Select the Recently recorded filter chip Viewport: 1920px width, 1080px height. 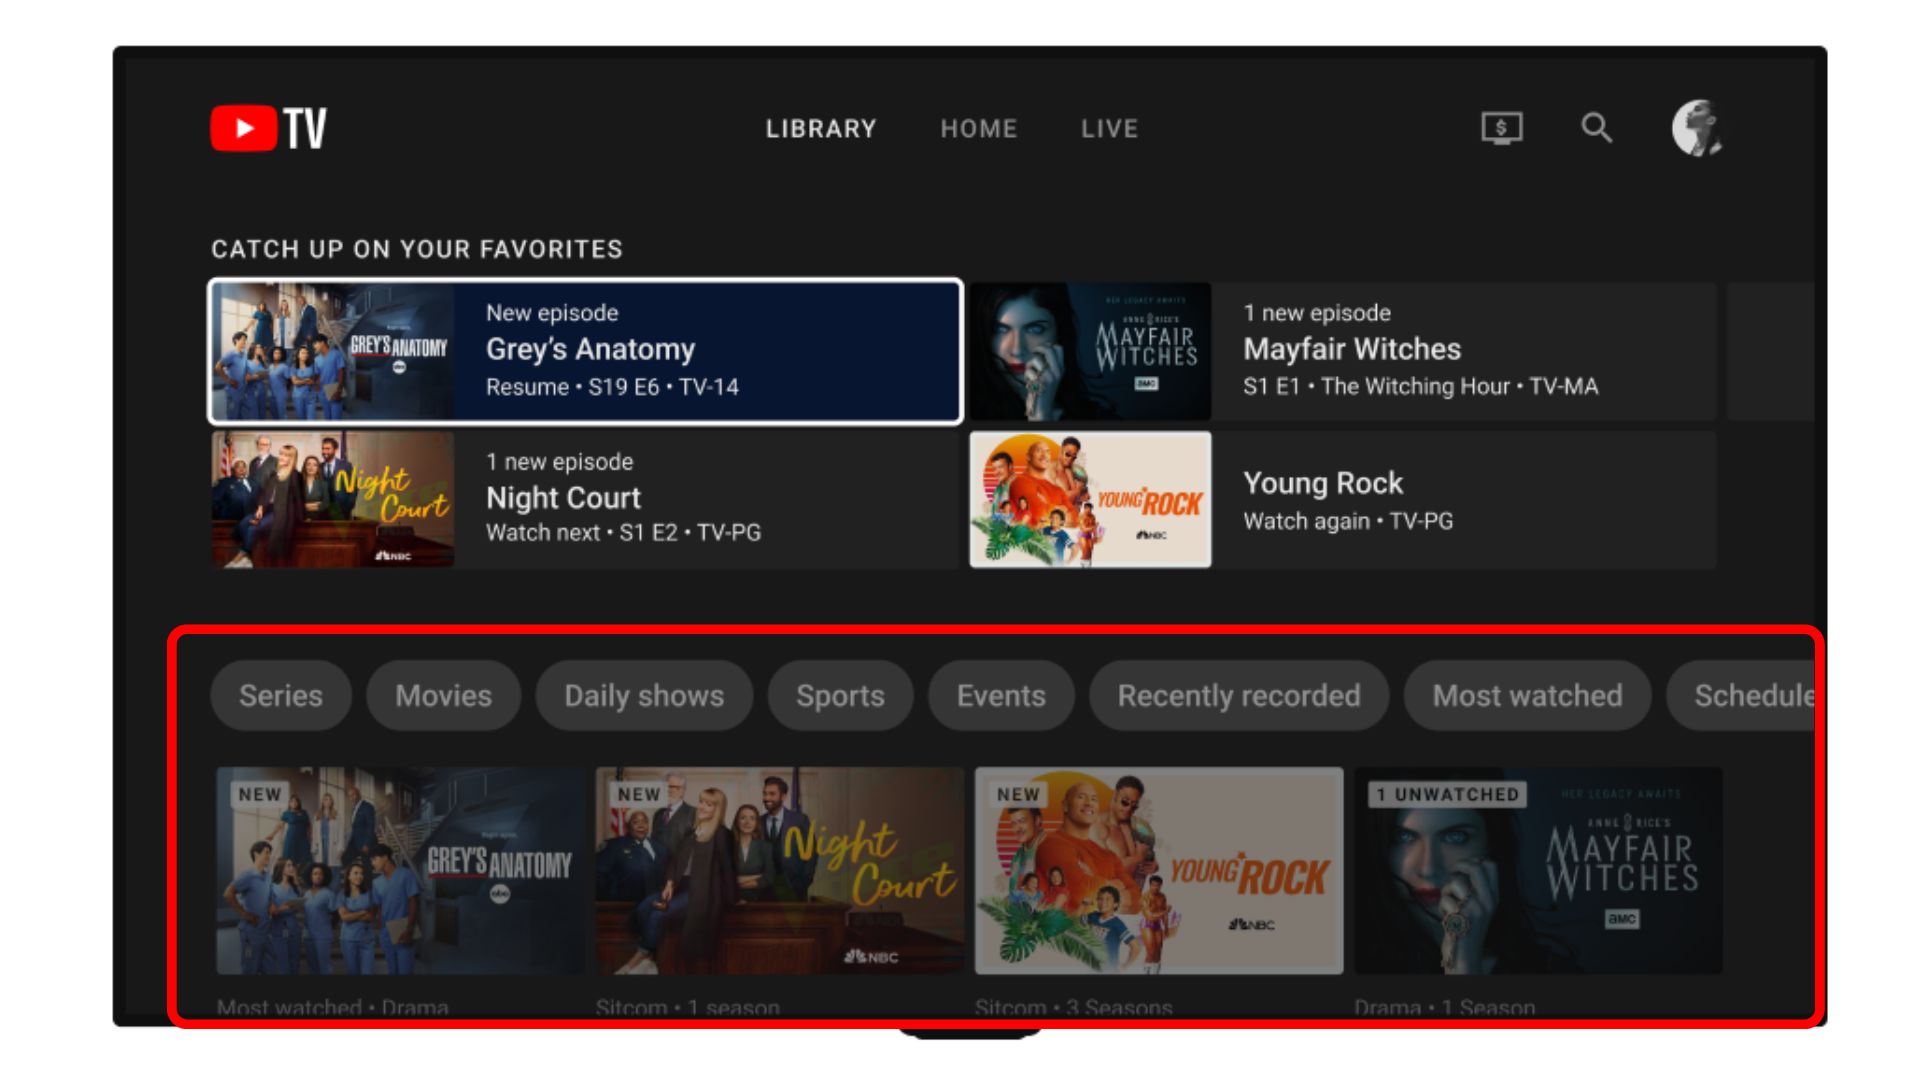coord(1239,695)
